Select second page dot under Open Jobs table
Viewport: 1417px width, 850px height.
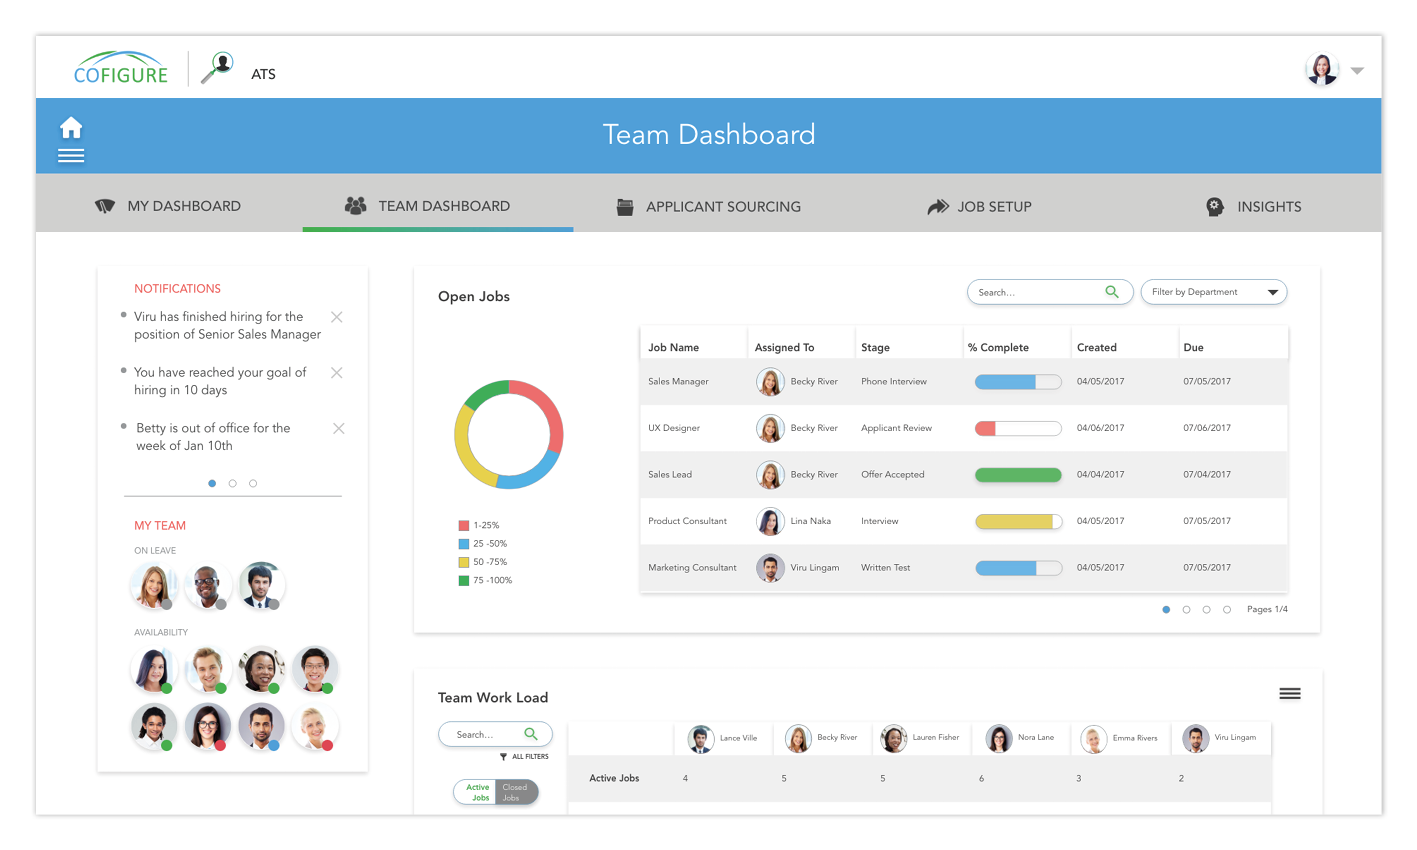[1186, 609]
